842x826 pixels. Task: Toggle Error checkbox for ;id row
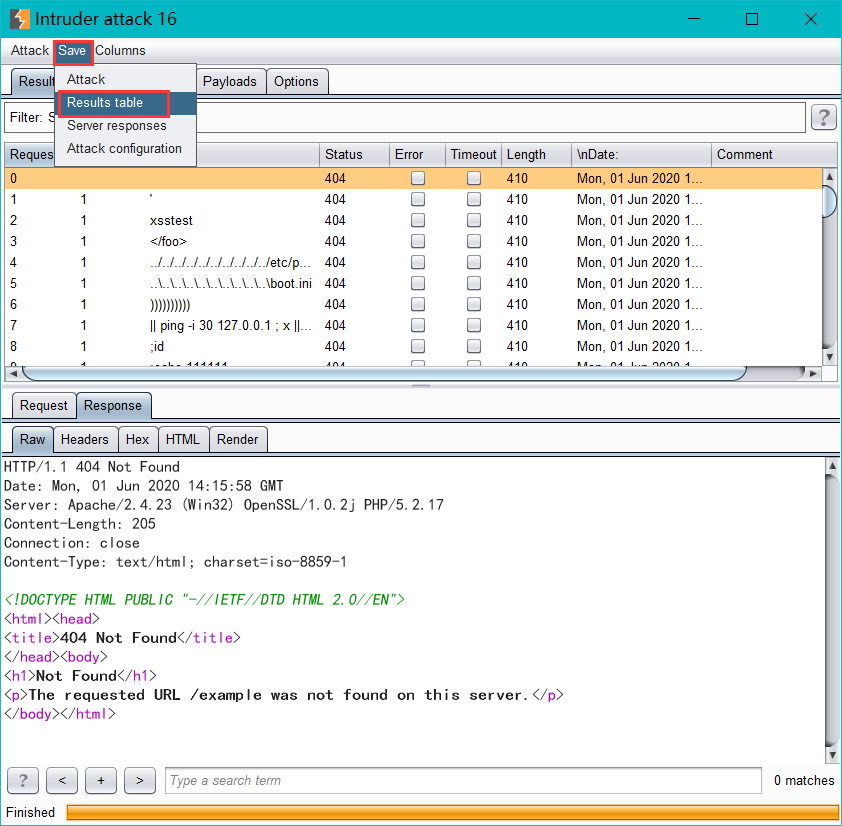tap(418, 346)
